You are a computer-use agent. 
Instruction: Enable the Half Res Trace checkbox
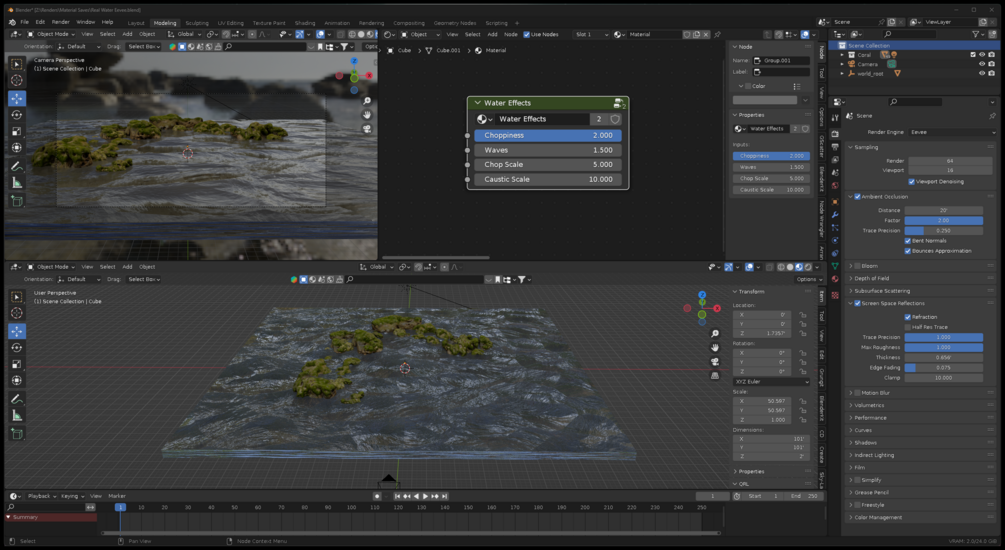[x=907, y=327]
